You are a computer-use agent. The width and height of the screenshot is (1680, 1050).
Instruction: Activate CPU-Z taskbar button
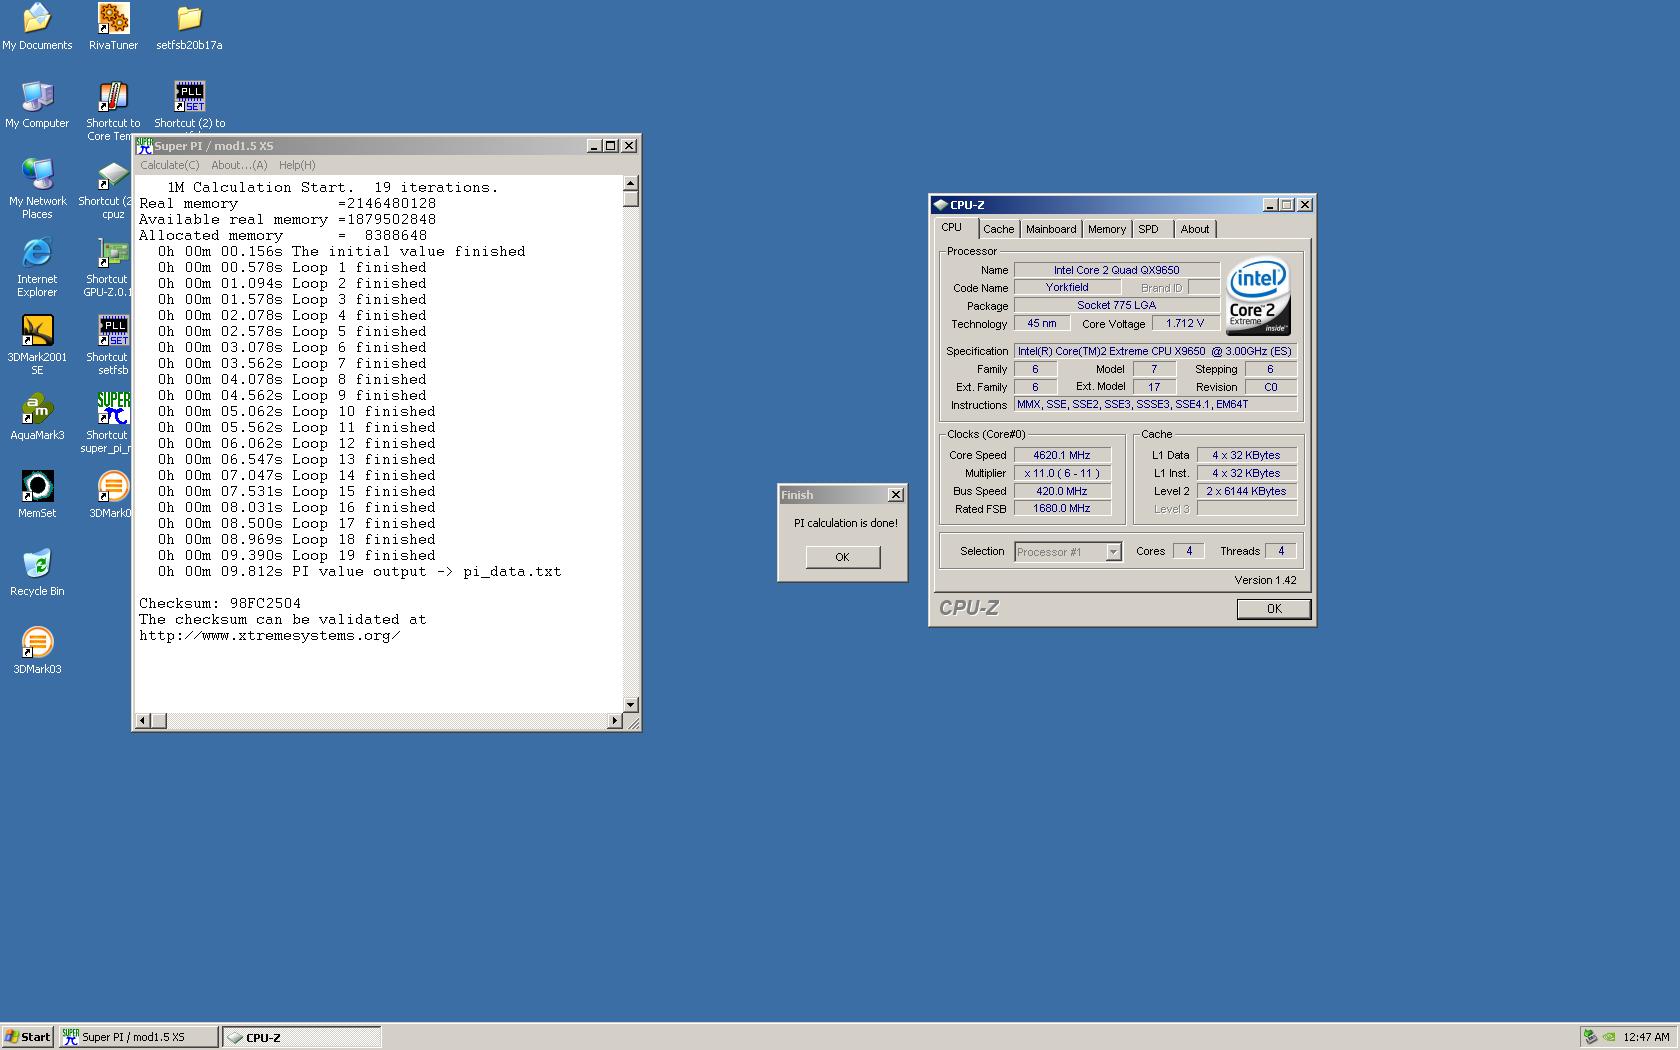click(x=301, y=1037)
